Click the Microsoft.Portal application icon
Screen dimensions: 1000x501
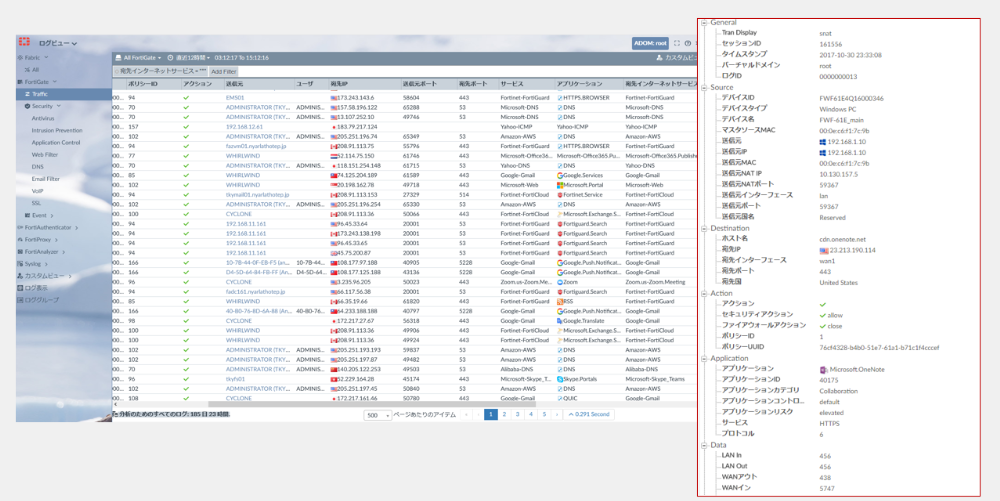(x=559, y=185)
